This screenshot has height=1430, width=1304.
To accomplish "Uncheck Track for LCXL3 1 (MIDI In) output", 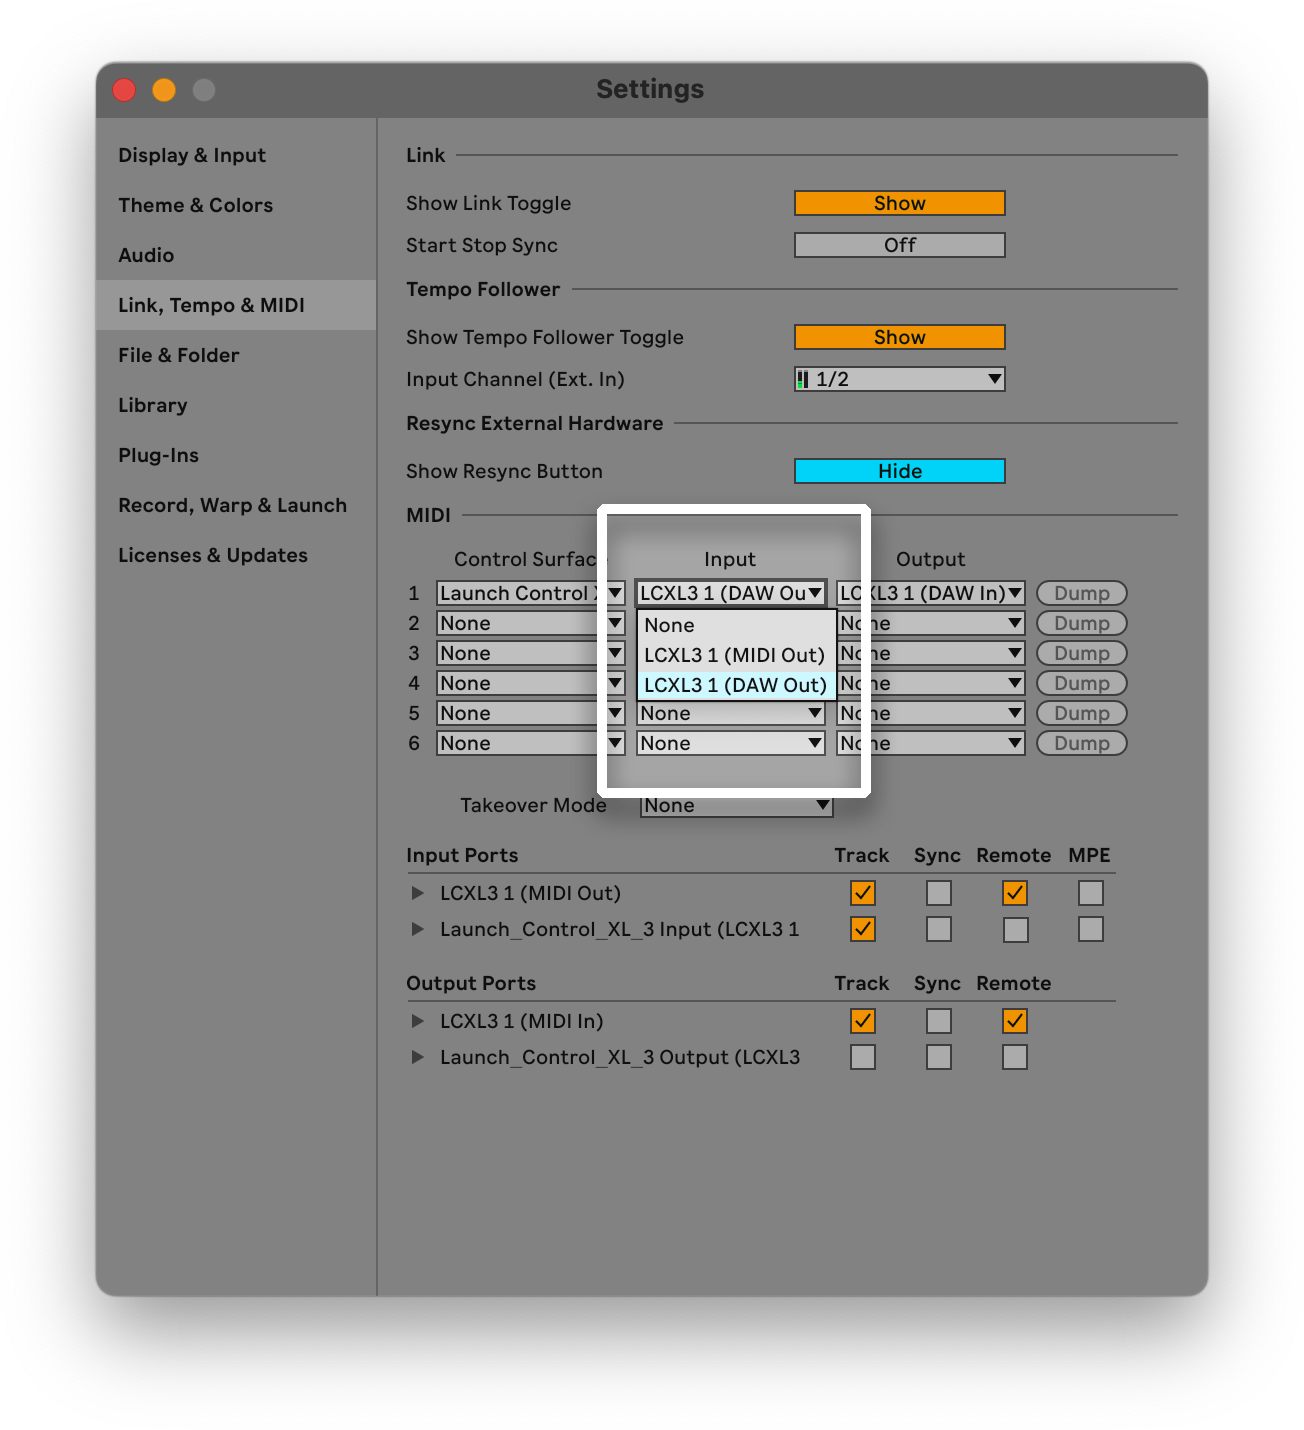I will click(862, 1021).
